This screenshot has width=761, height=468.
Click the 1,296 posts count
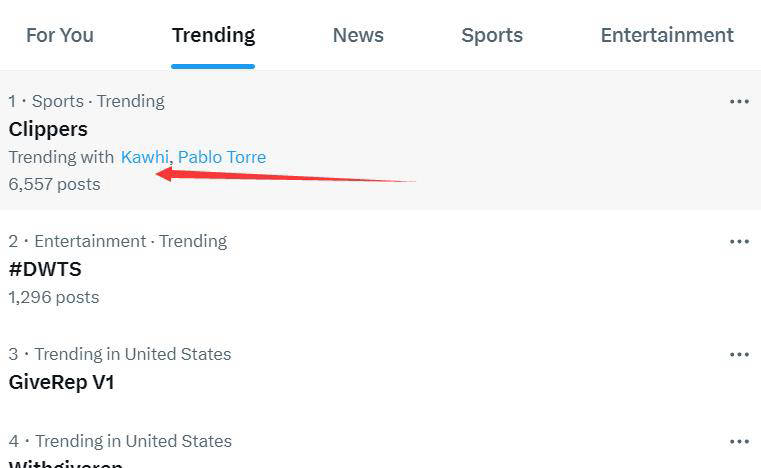(x=54, y=297)
